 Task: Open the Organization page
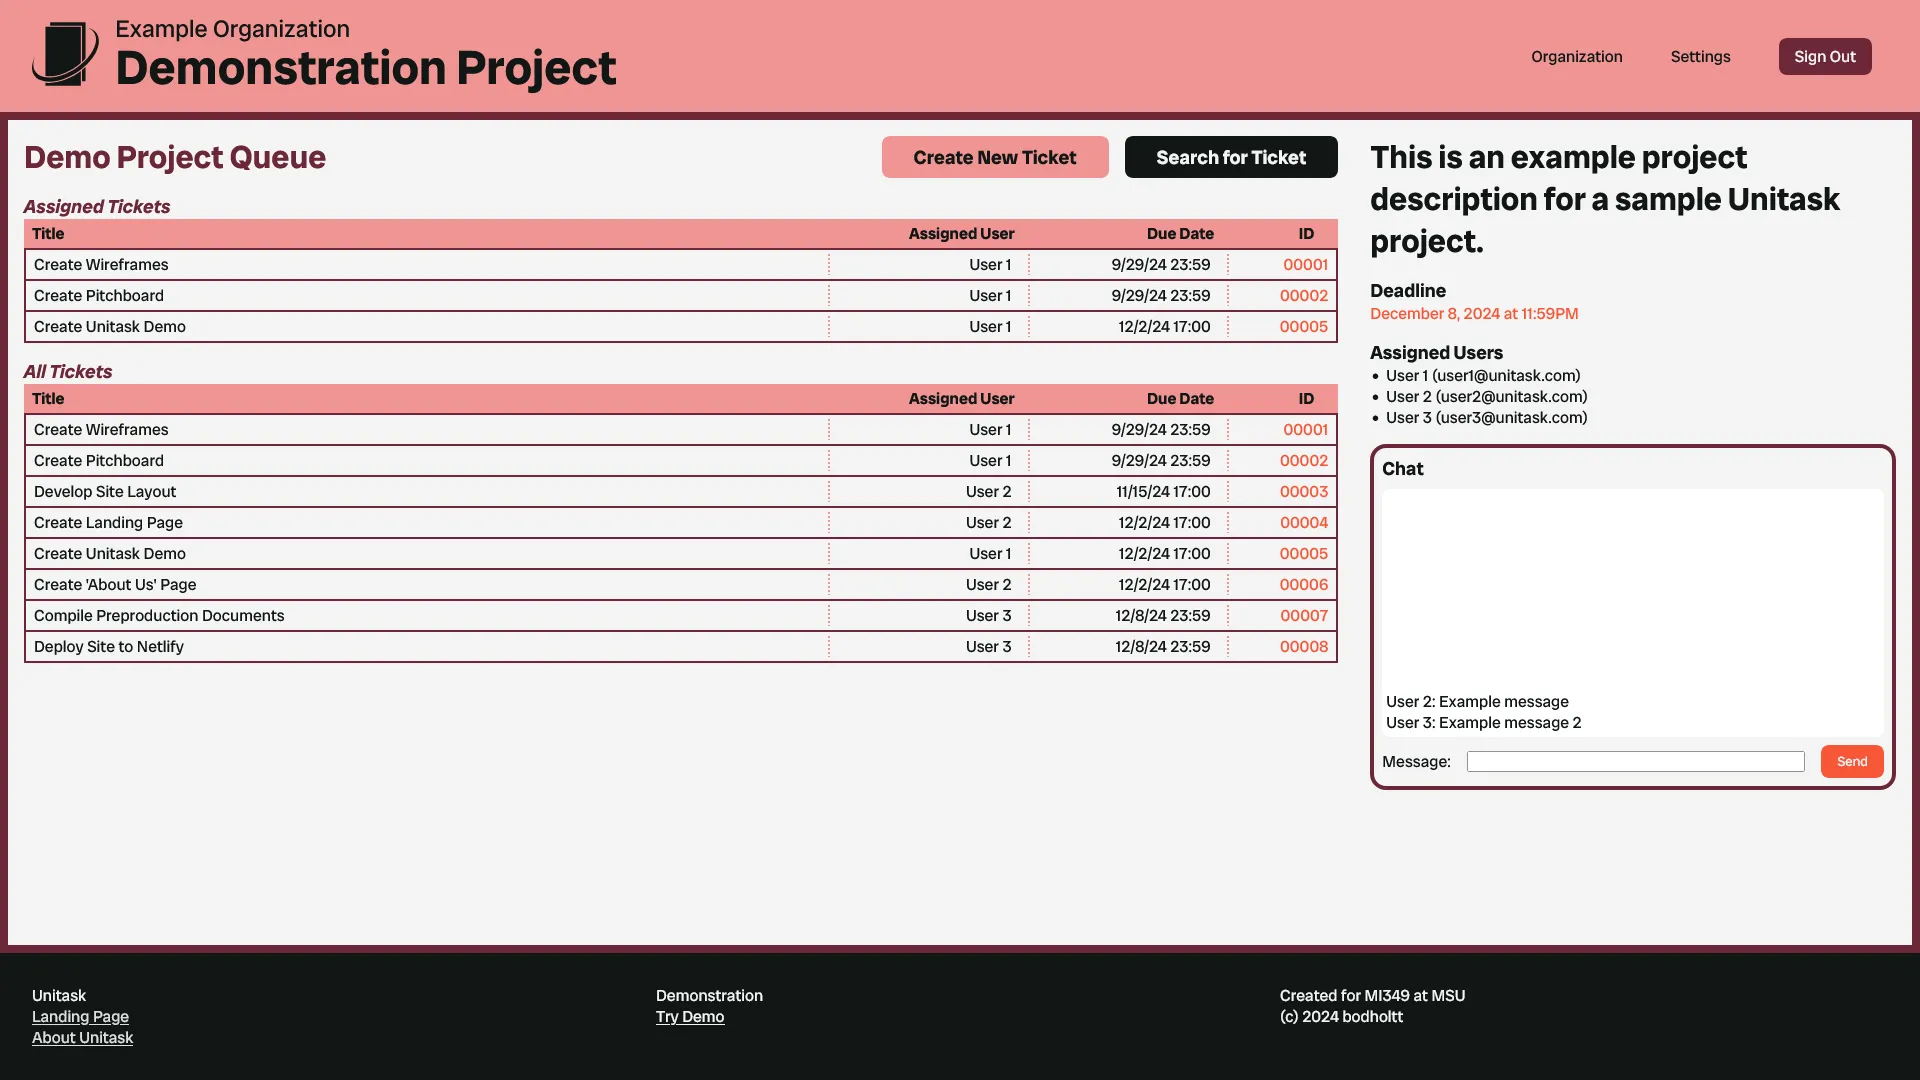pos(1576,56)
